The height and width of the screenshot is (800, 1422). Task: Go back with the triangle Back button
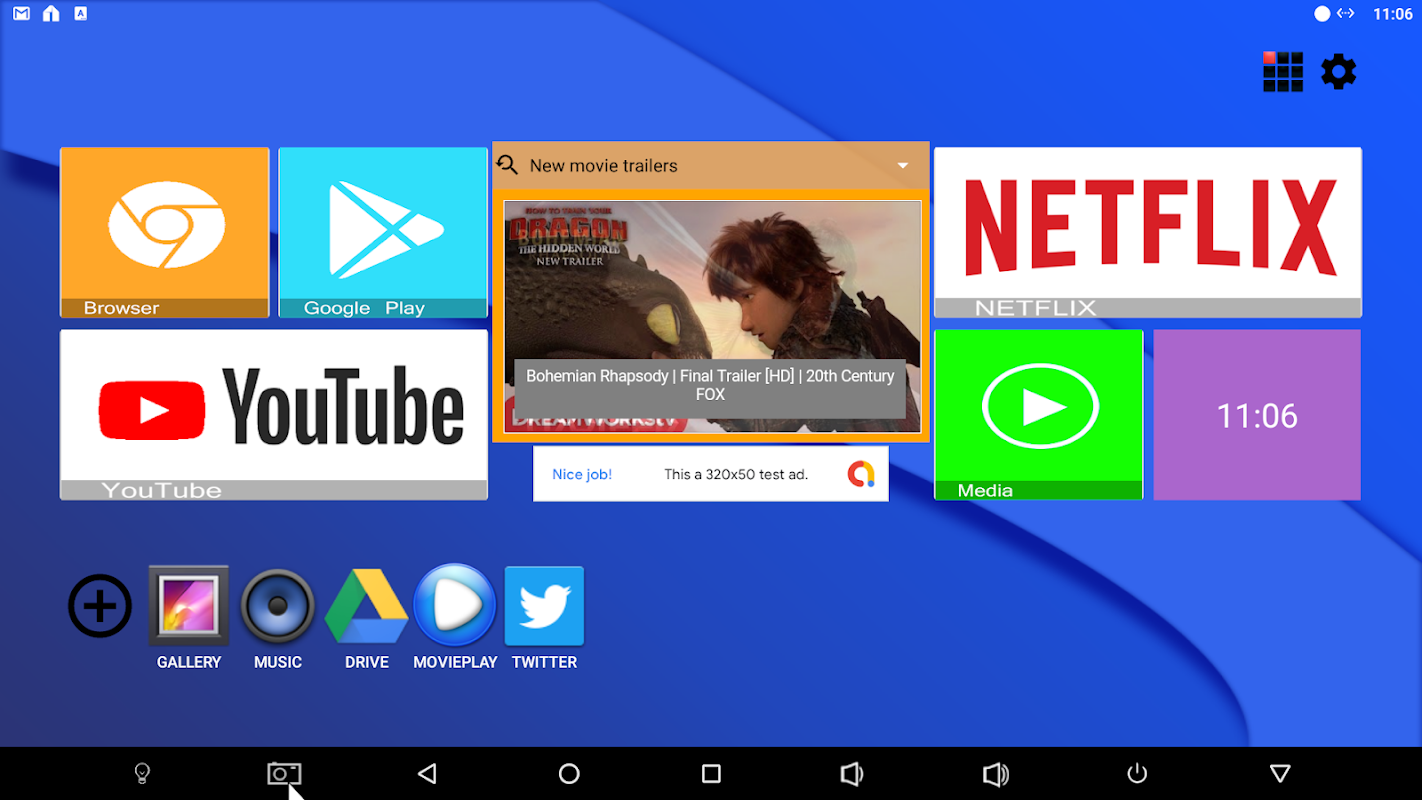coord(427,773)
